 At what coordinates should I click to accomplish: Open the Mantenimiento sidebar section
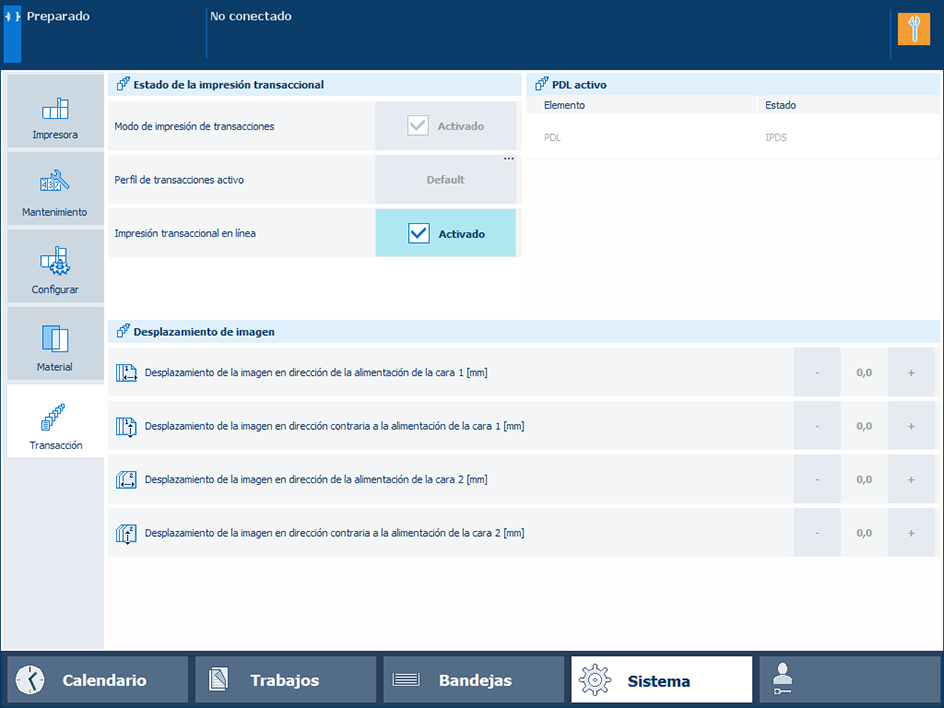pyautogui.click(x=55, y=188)
